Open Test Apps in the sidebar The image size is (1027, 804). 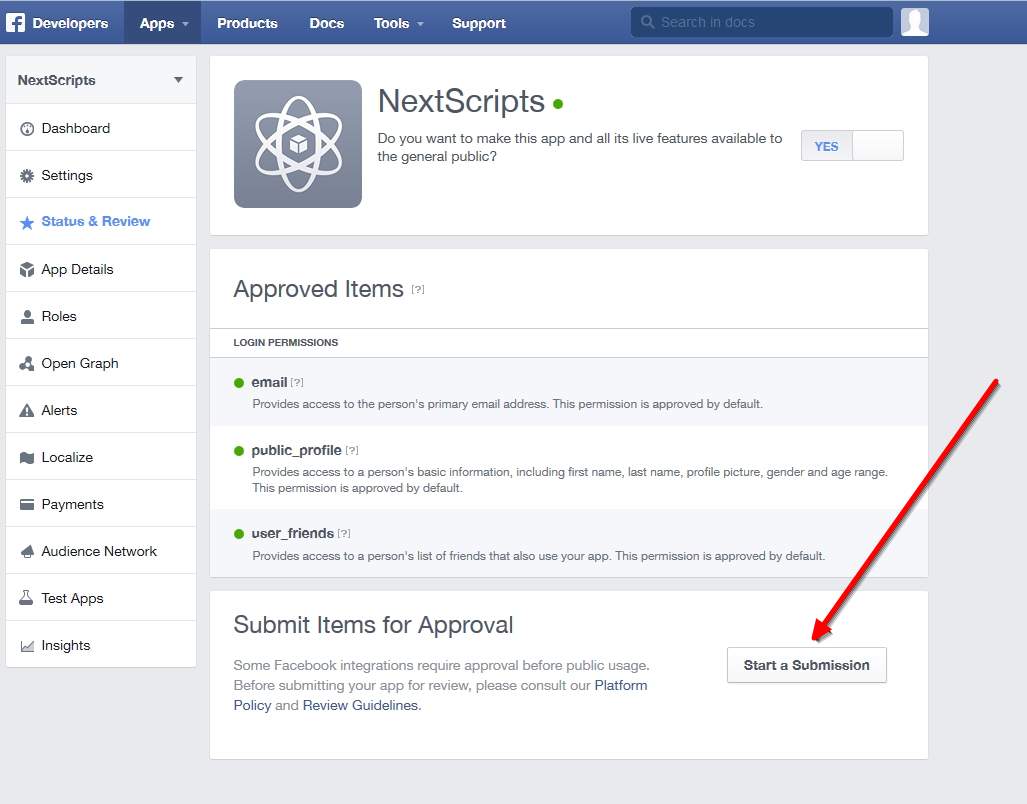pyautogui.click(x=101, y=598)
